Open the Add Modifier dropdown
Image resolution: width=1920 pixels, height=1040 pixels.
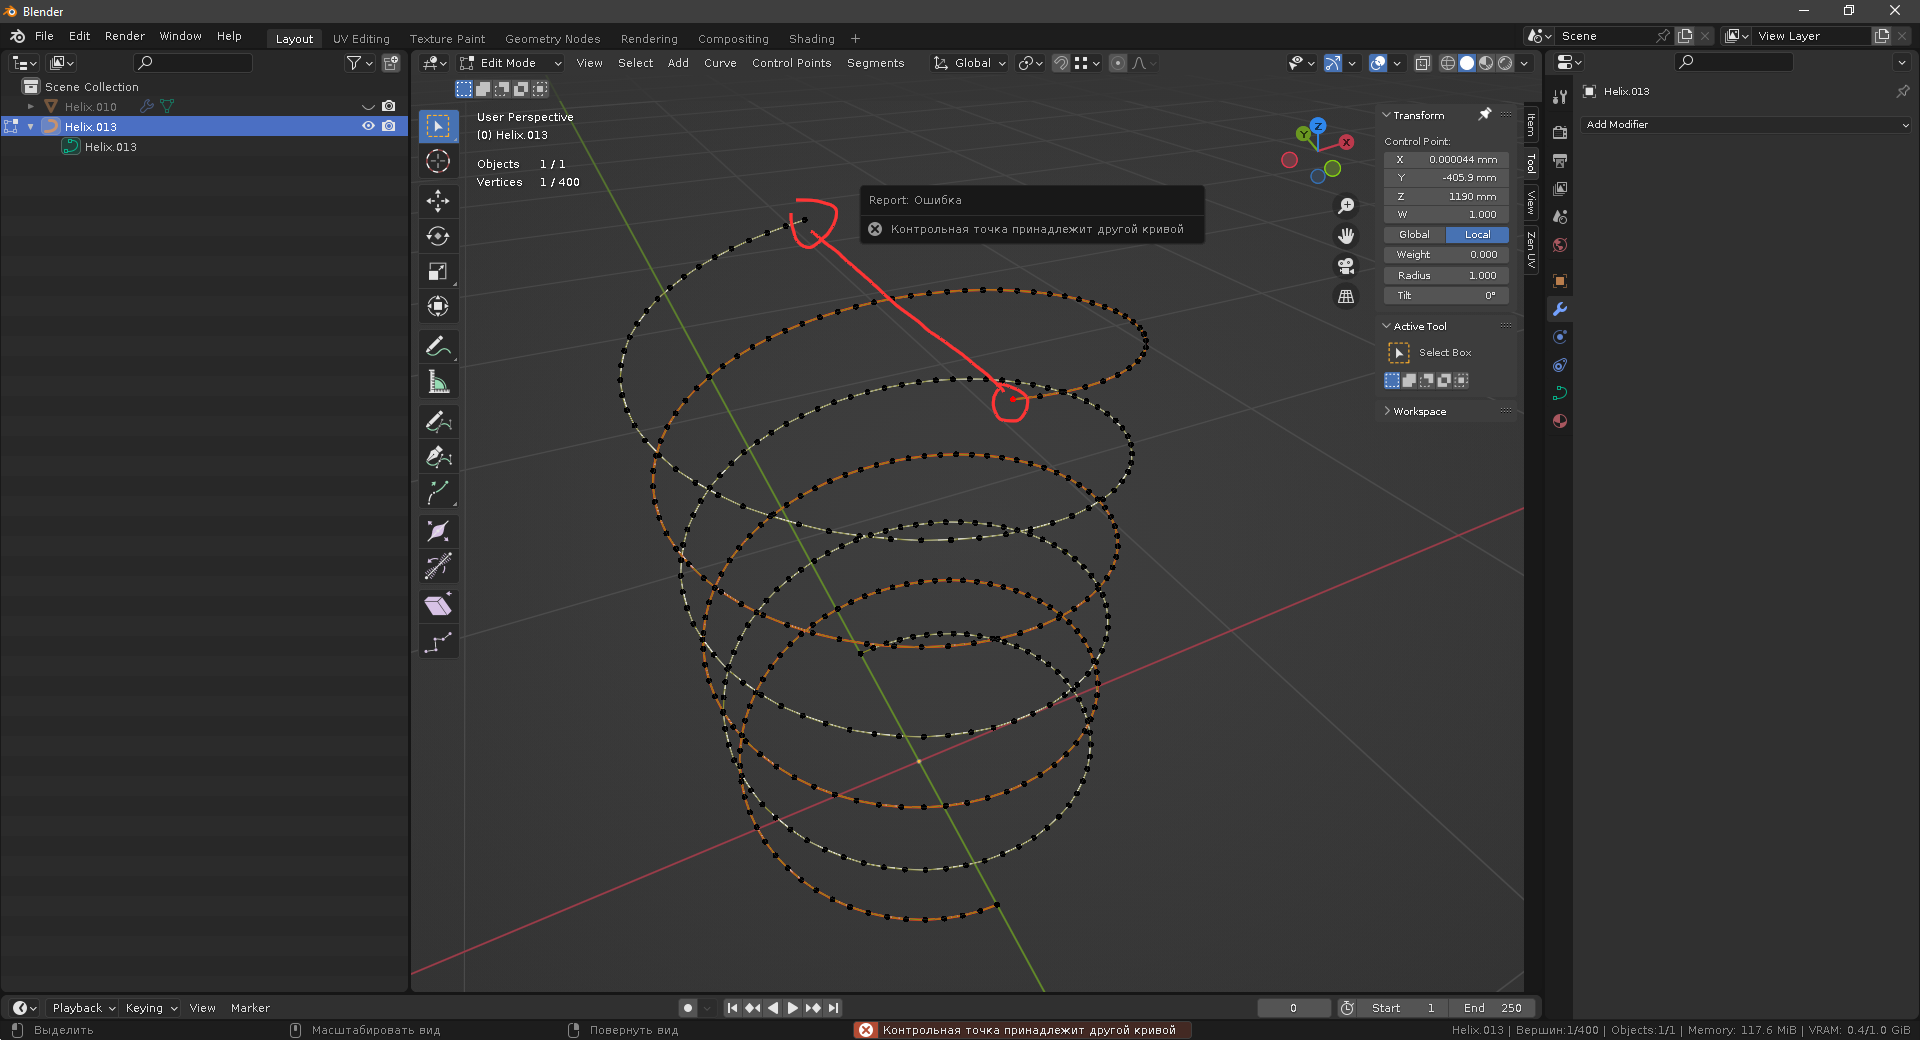1745,125
